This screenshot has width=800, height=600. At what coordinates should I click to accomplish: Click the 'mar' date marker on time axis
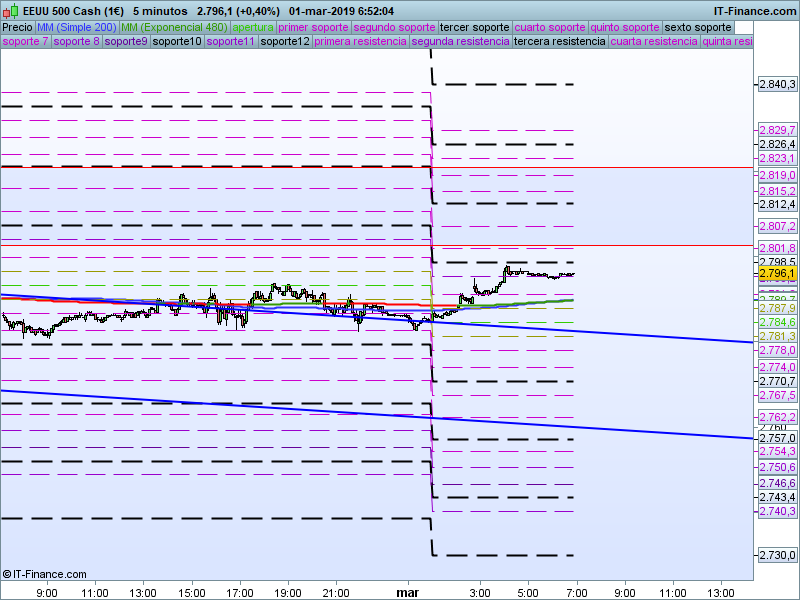pos(409,592)
